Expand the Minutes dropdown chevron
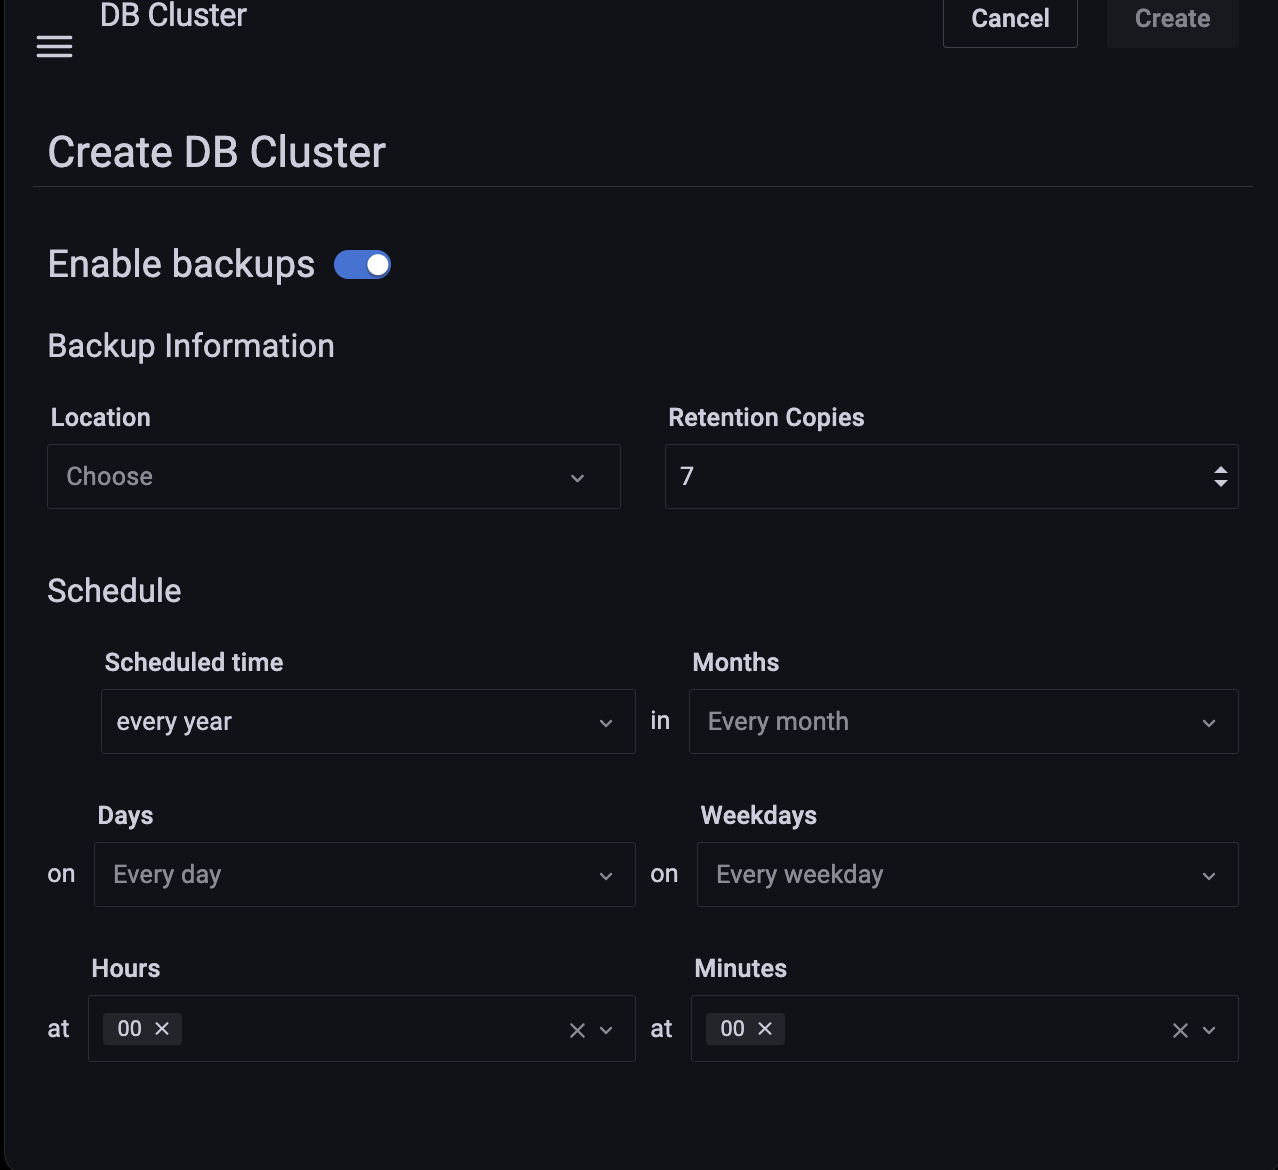Viewport: 1278px width, 1170px height. 1209,1030
